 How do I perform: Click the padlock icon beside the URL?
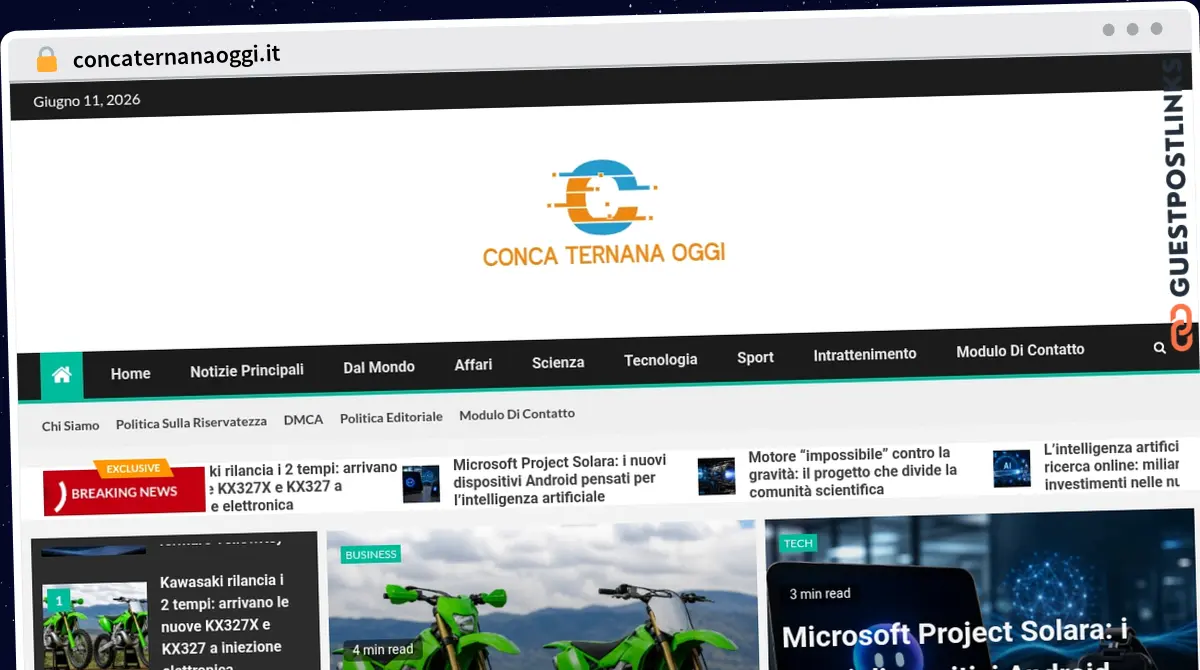pos(47,59)
